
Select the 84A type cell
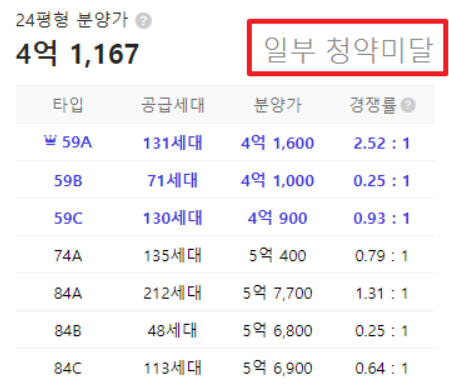tap(68, 293)
